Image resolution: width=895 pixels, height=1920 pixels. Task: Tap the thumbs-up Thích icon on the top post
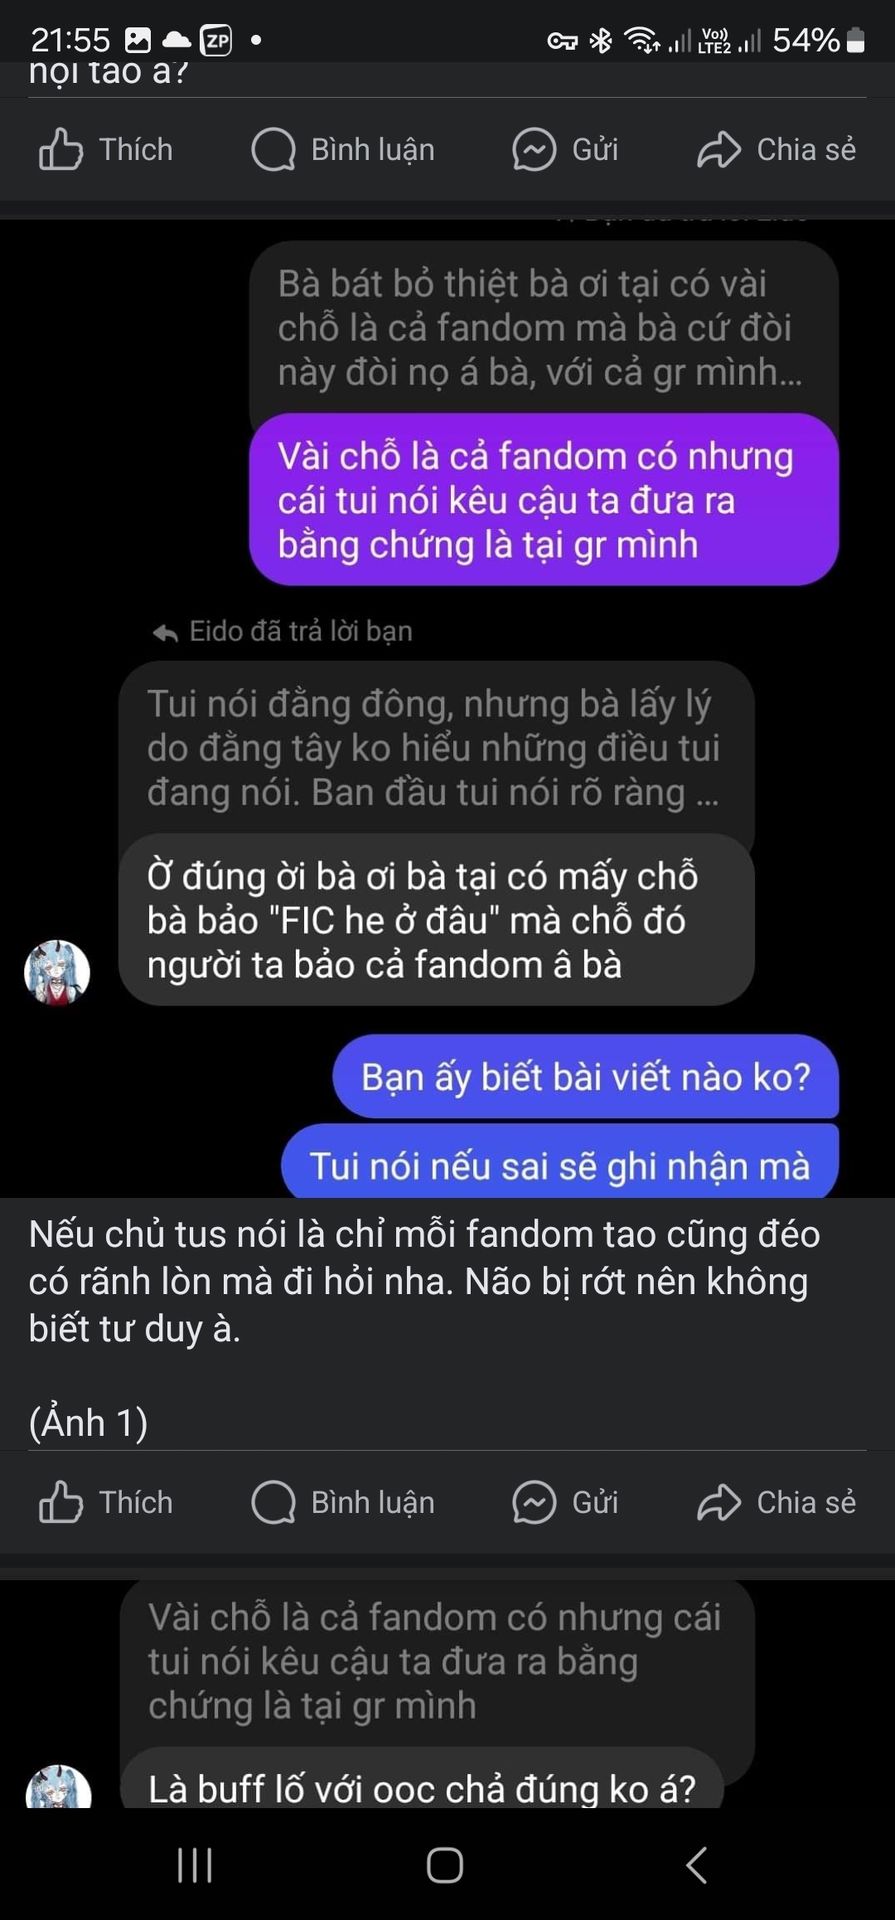coord(61,150)
